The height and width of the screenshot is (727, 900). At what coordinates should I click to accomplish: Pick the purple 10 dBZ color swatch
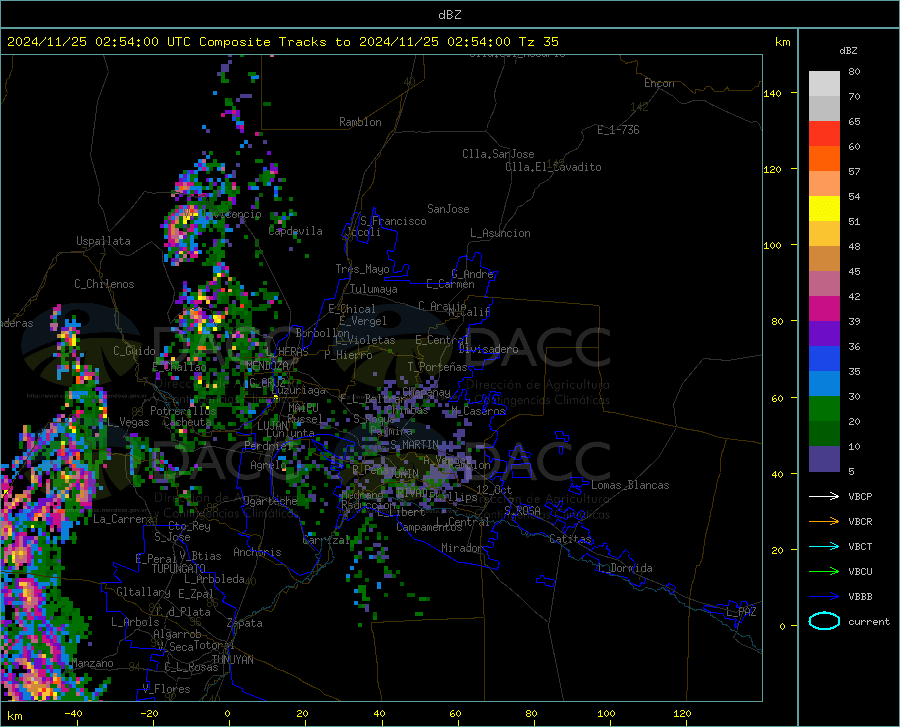(824, 458)
